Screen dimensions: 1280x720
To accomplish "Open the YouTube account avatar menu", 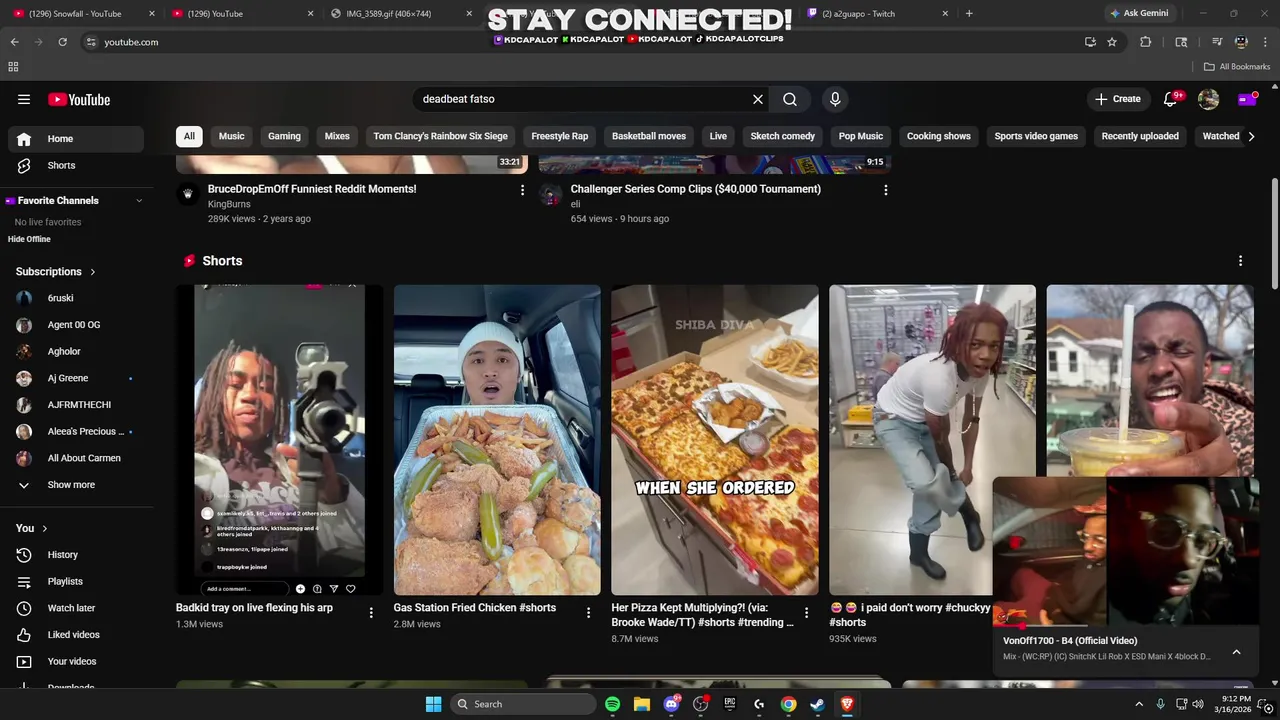I will 1208,99.
